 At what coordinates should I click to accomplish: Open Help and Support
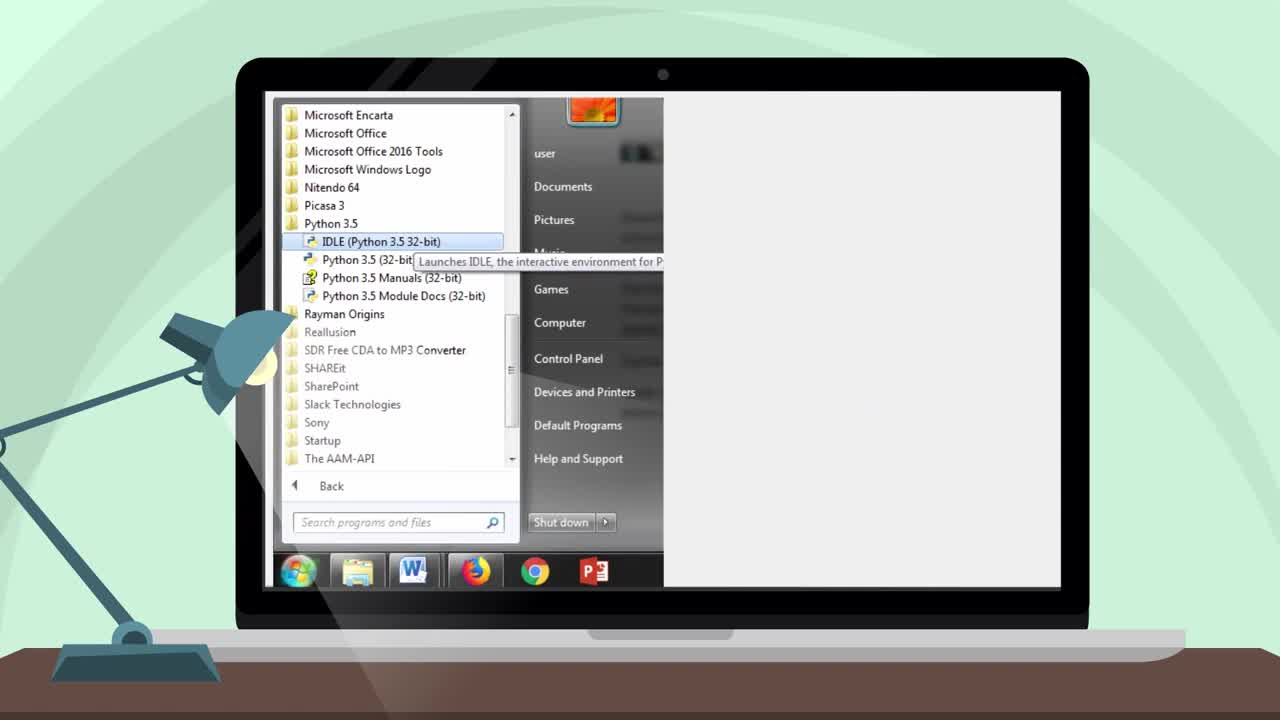pos(578,459)
